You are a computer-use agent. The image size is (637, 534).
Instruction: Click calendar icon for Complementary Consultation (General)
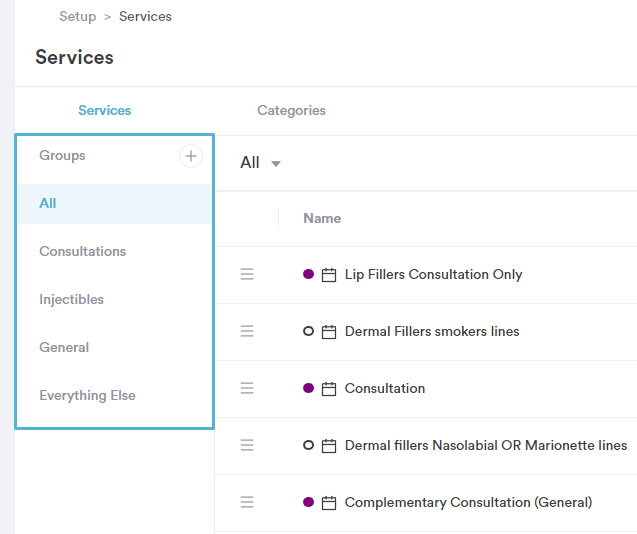click(x=329, y=503)
